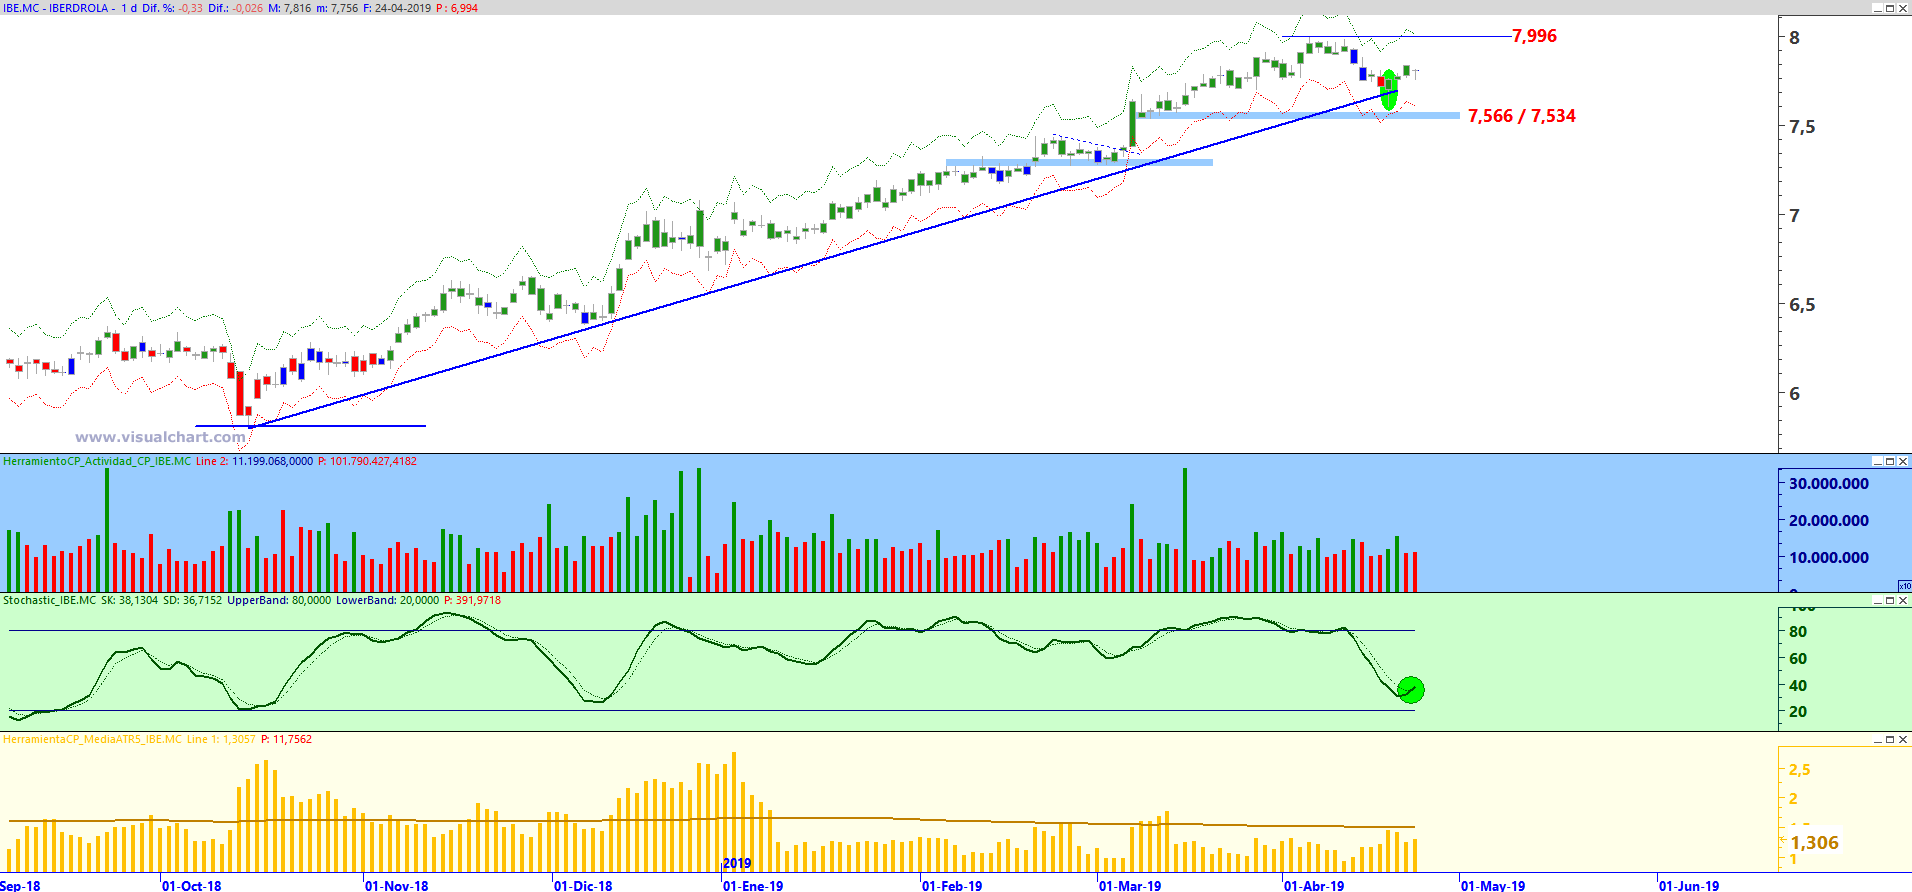
Task: Maximize the MediaATR5 indicator pane
Action: coord(1890,739)
